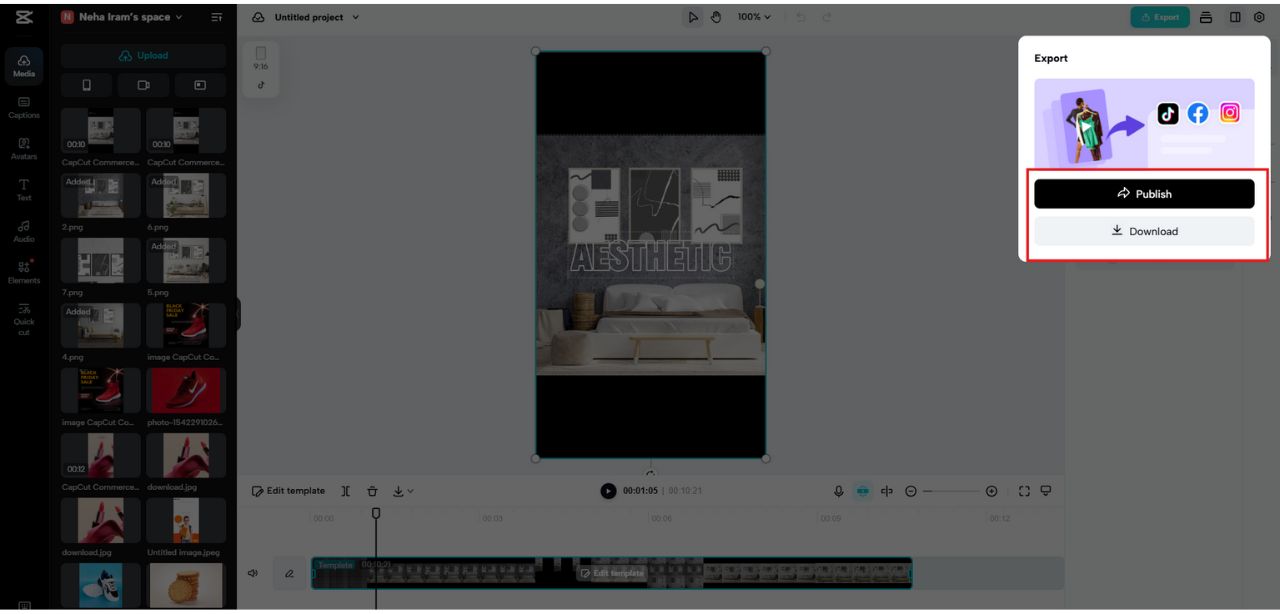
Task: Open the 100% zoom dropdown
Action: coord(755,17)
